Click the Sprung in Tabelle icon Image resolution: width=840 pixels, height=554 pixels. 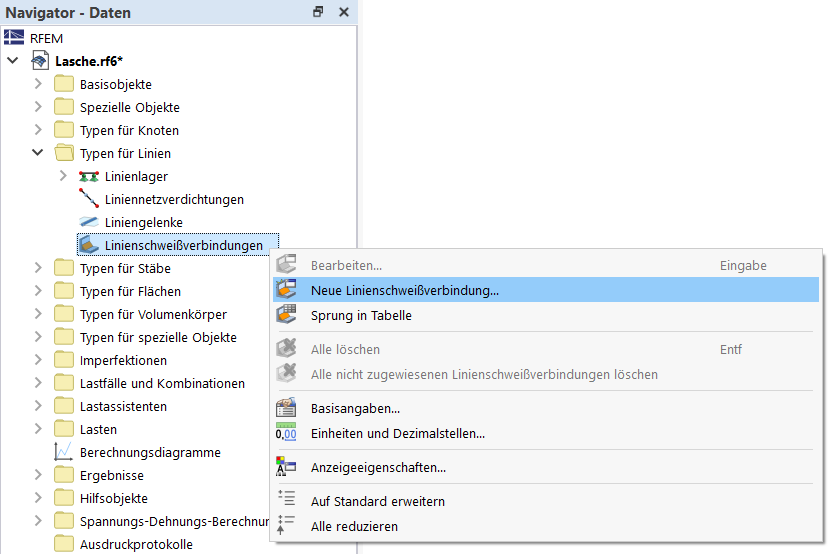286,315
